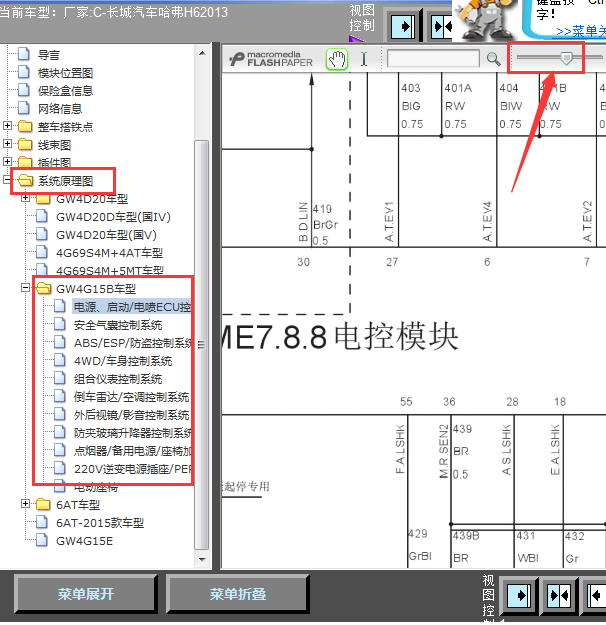606x625 pixels.
Task: Select the FlashPaper hand pan tool
Action: click(x=337, y=60)
